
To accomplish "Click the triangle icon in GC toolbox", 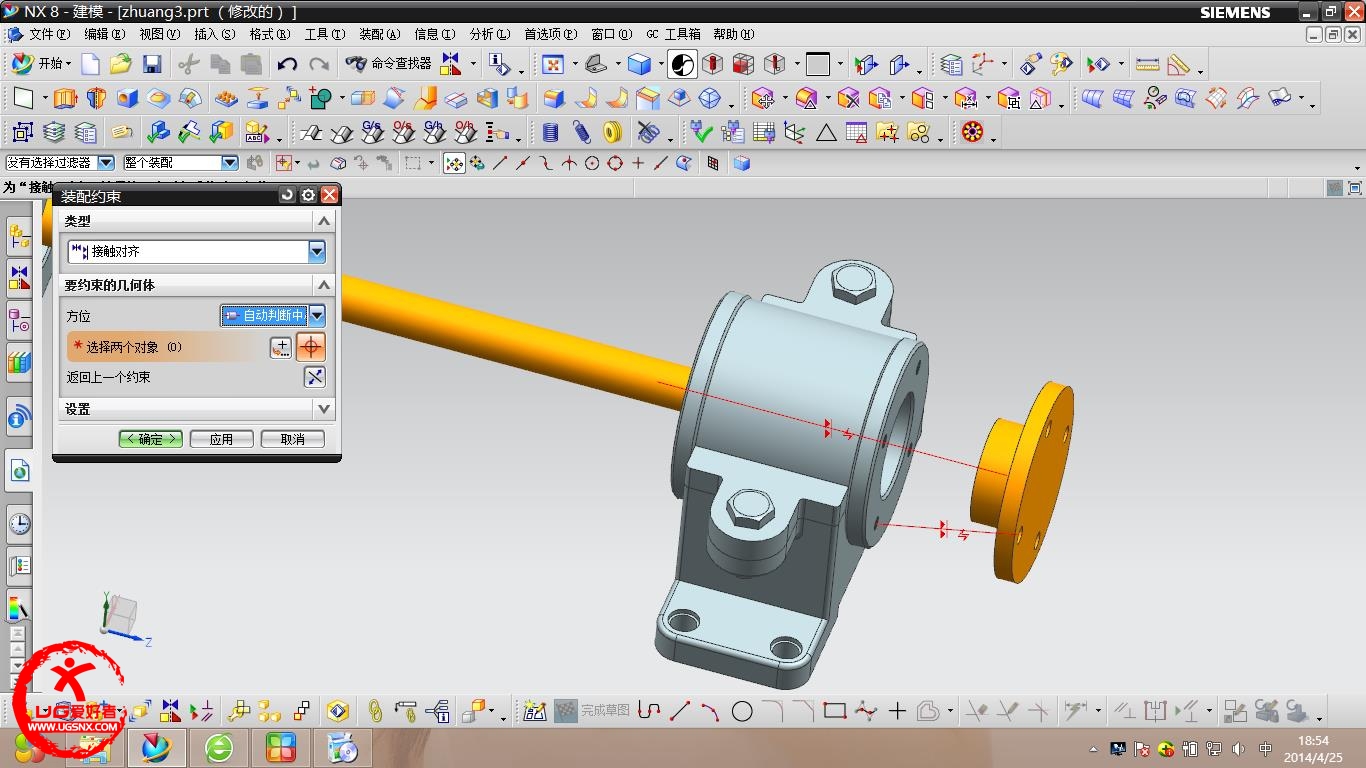I will click(826, 132).
